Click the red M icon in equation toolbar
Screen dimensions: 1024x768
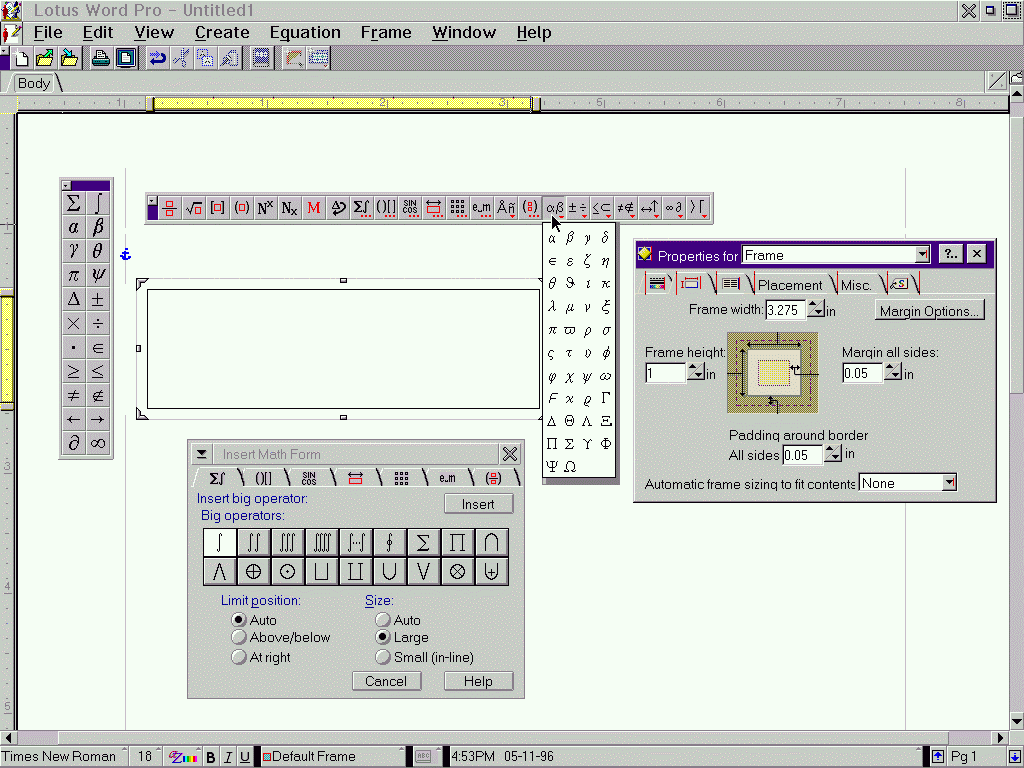[313, 208]
